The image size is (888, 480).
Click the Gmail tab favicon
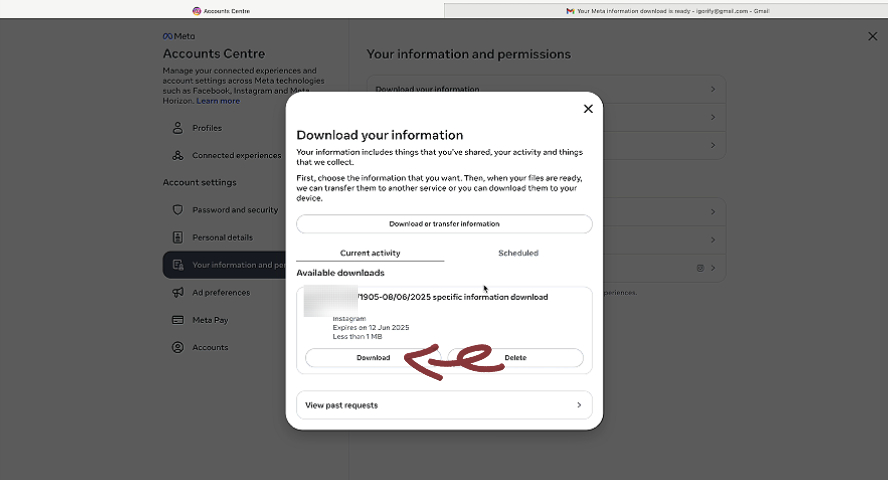(x=570, y=11)
